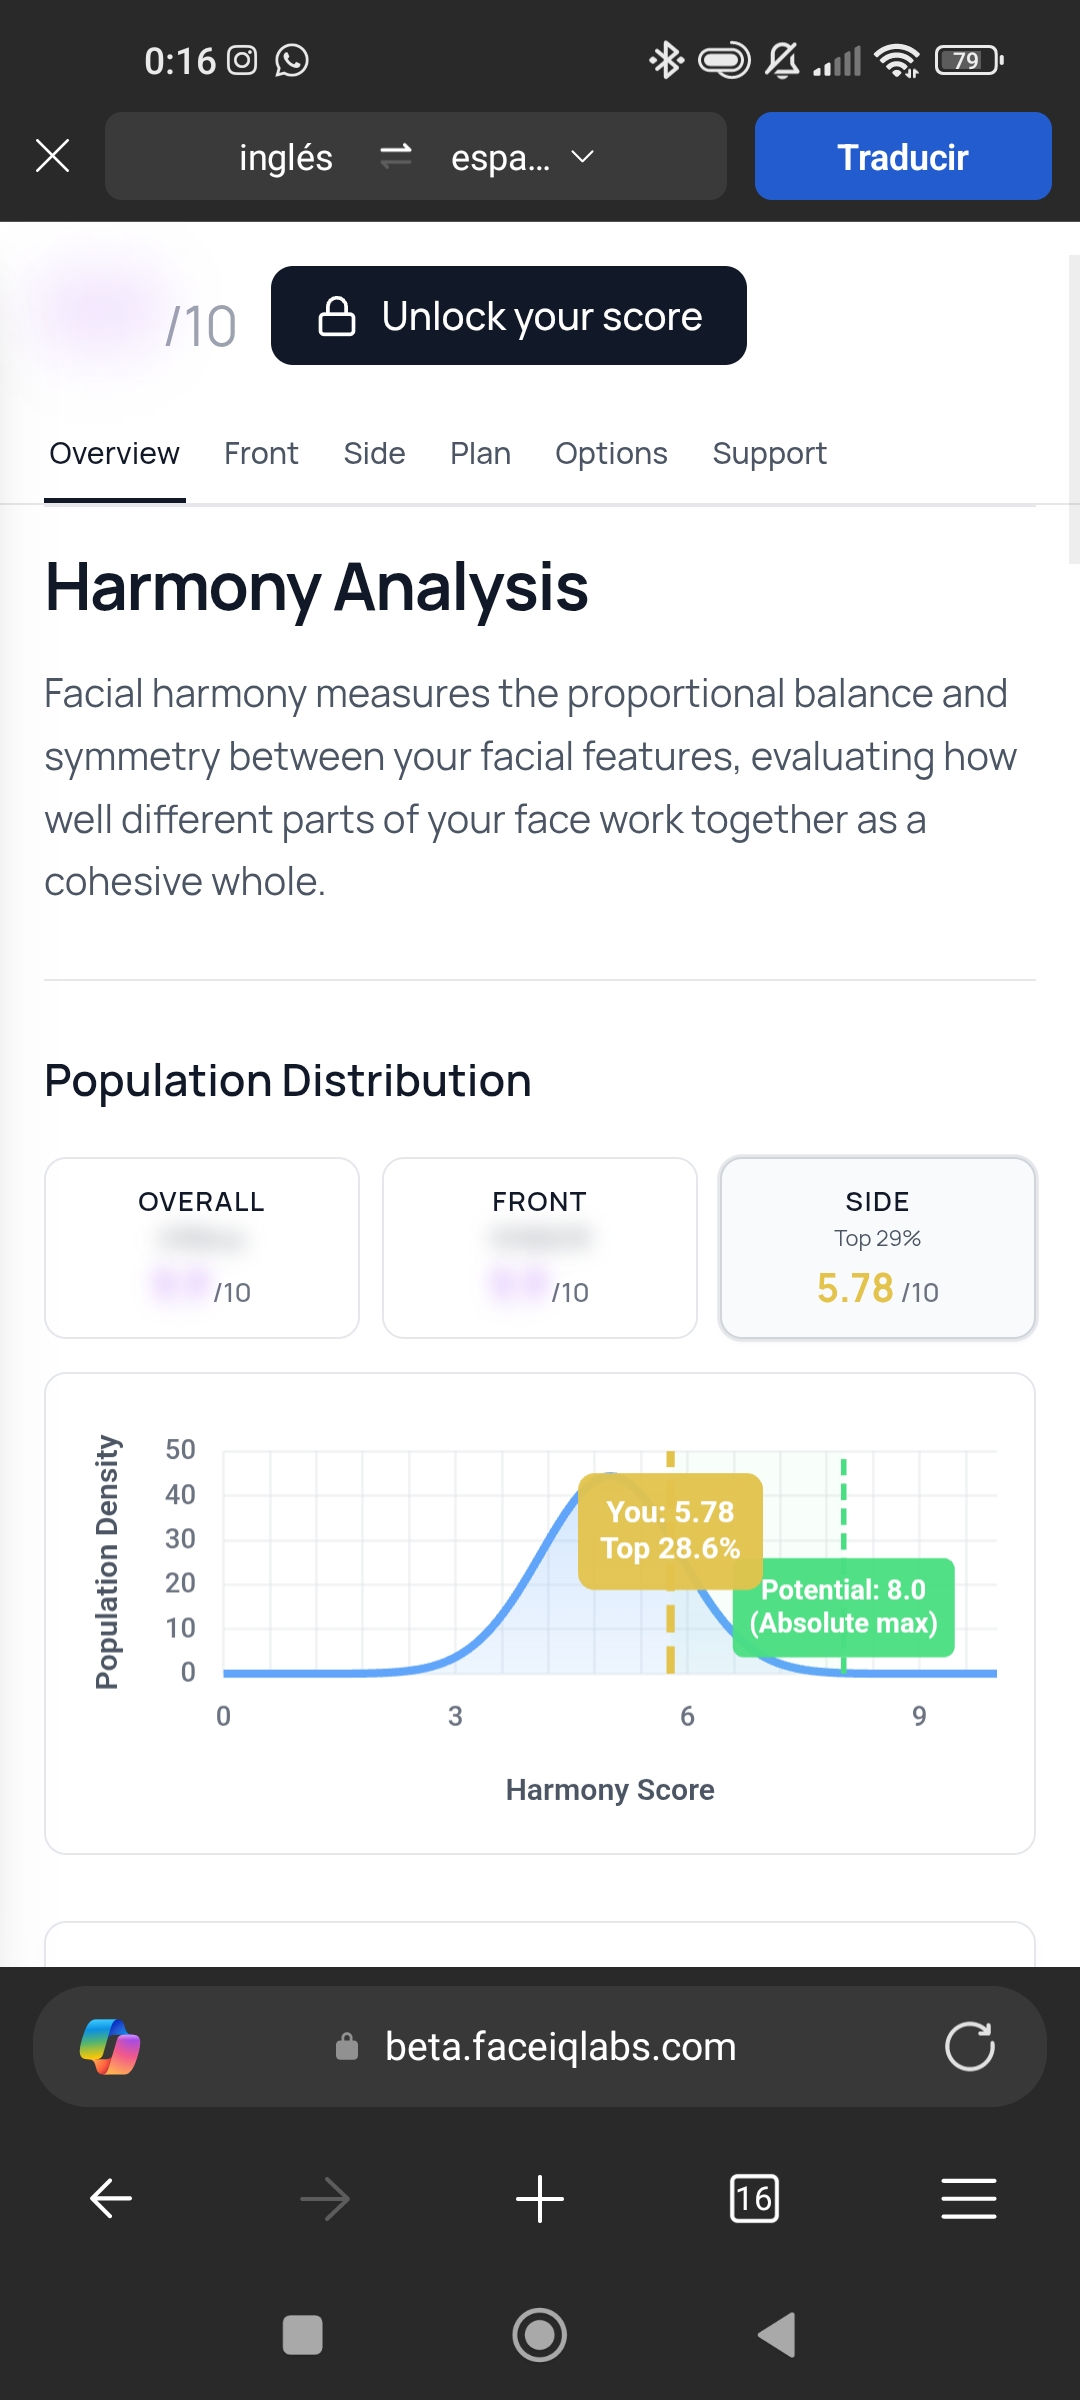Swap translation languages arrows icon
The image size is (1080, 2400).
click(396, 156)
